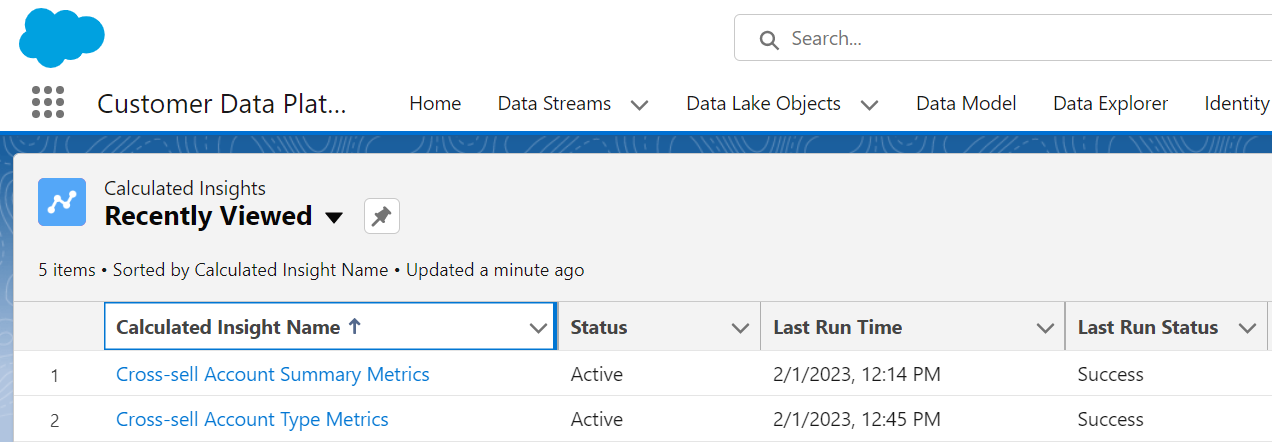This screenshot has width=1272, height=442.
Task: Switch to the Data Model tab
Action: tap(966, 103)
